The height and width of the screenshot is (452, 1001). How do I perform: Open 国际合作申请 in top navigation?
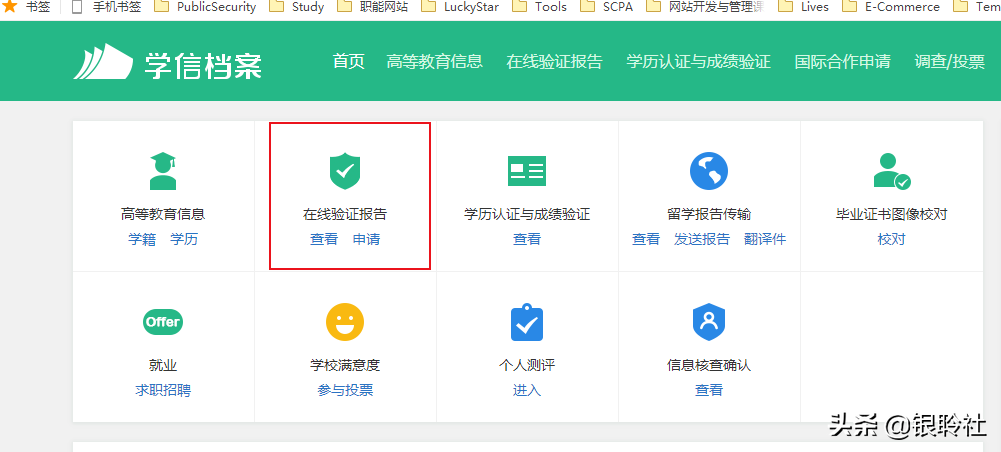tap(843, 61)
